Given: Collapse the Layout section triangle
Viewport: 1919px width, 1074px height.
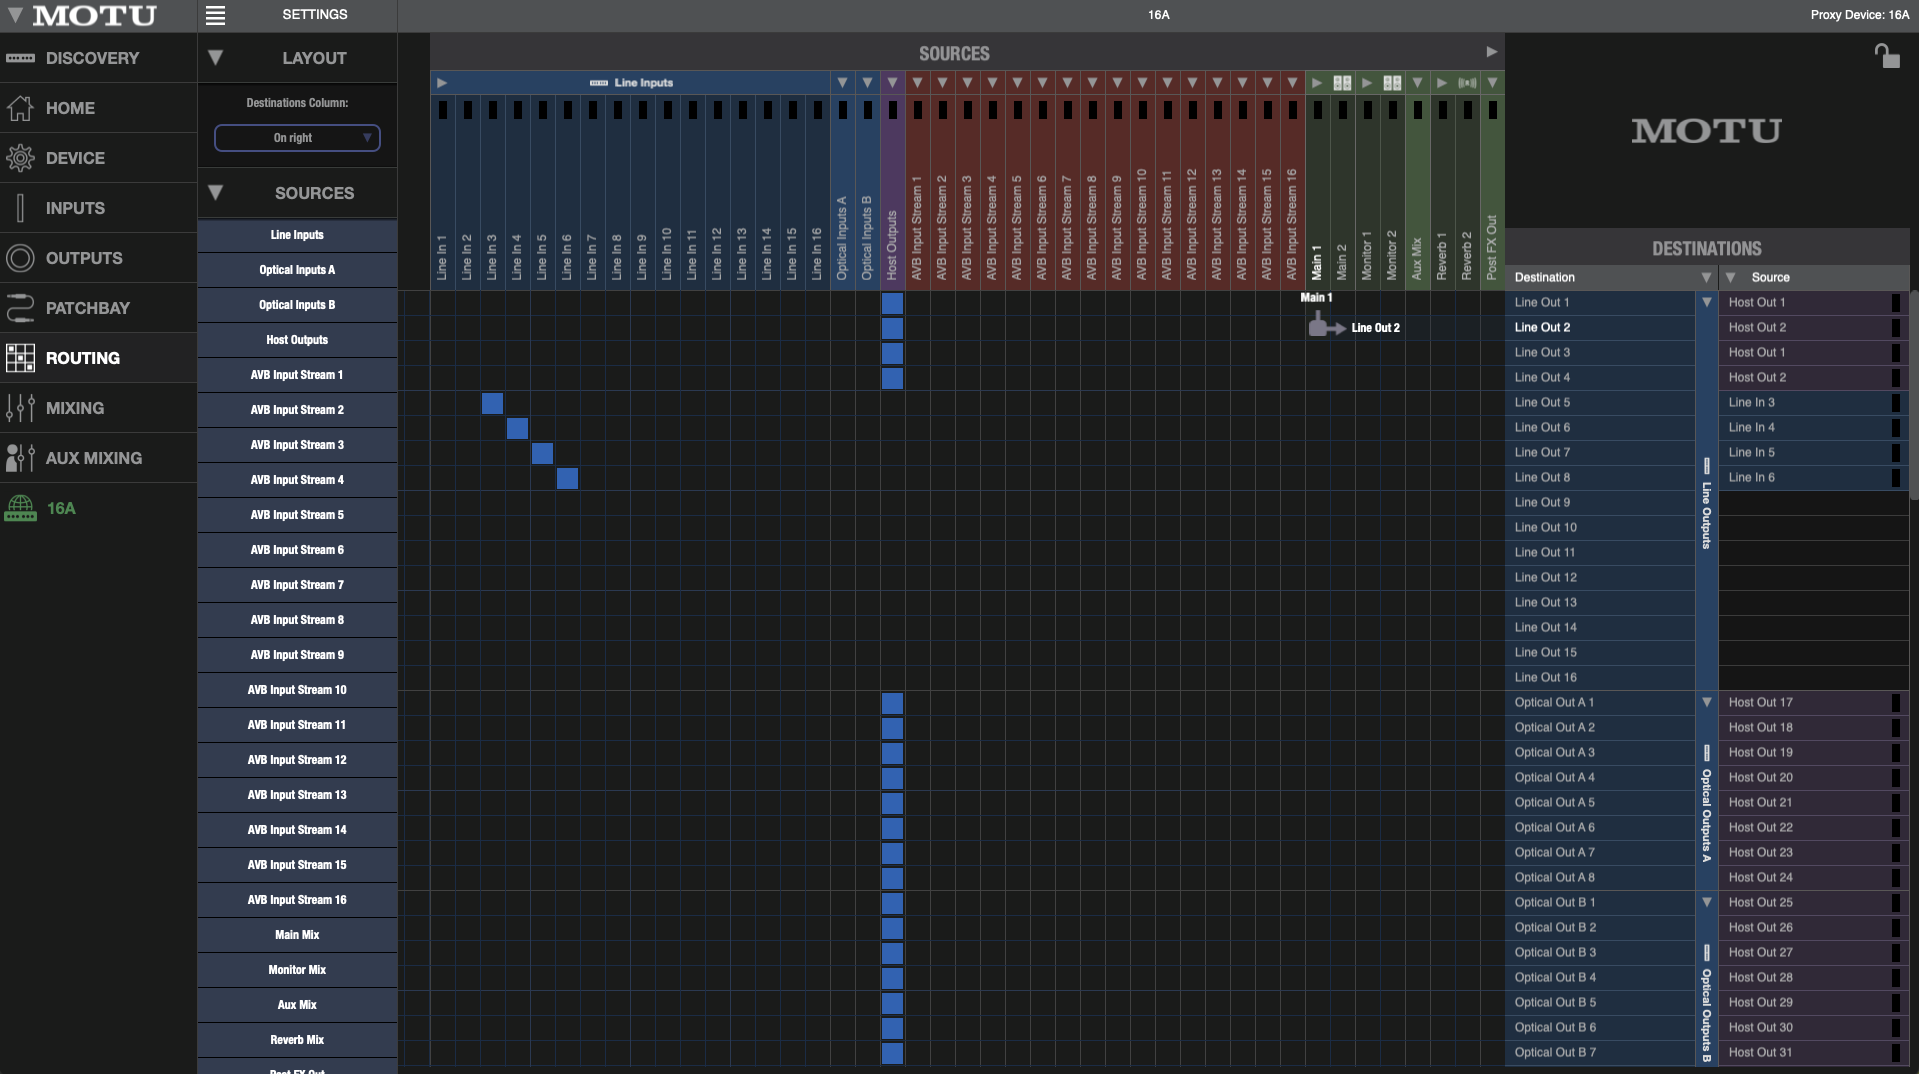Looking at the screenshot, I should 215,58.
